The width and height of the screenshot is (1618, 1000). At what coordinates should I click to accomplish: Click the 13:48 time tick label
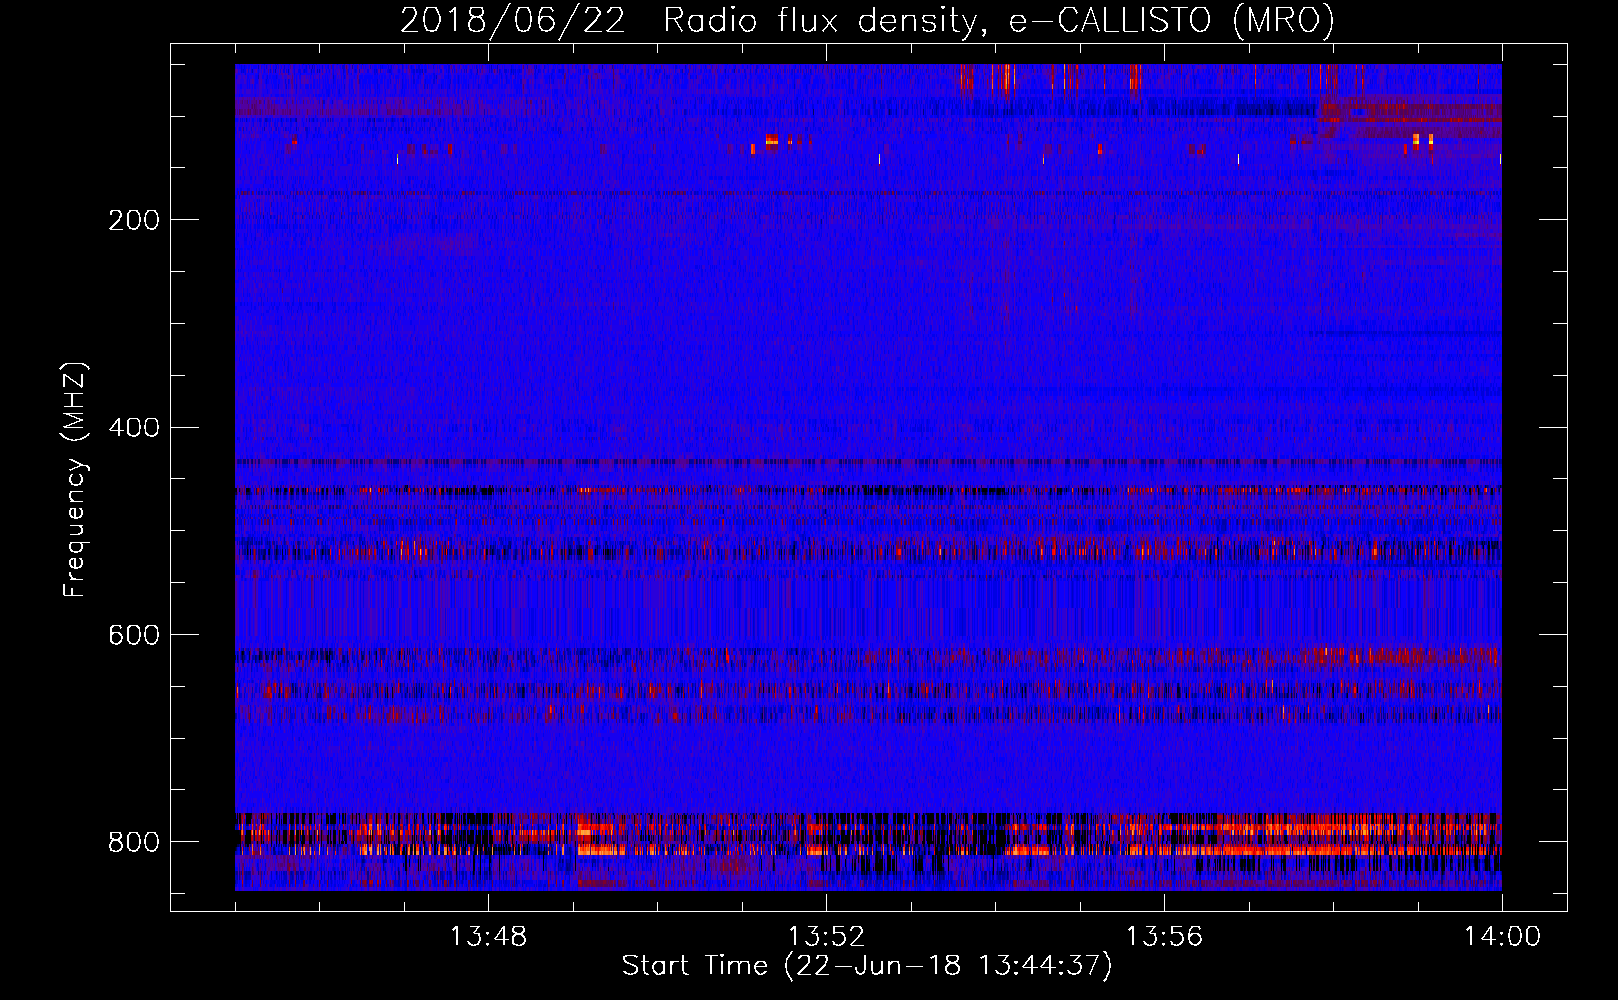(488, 937)
